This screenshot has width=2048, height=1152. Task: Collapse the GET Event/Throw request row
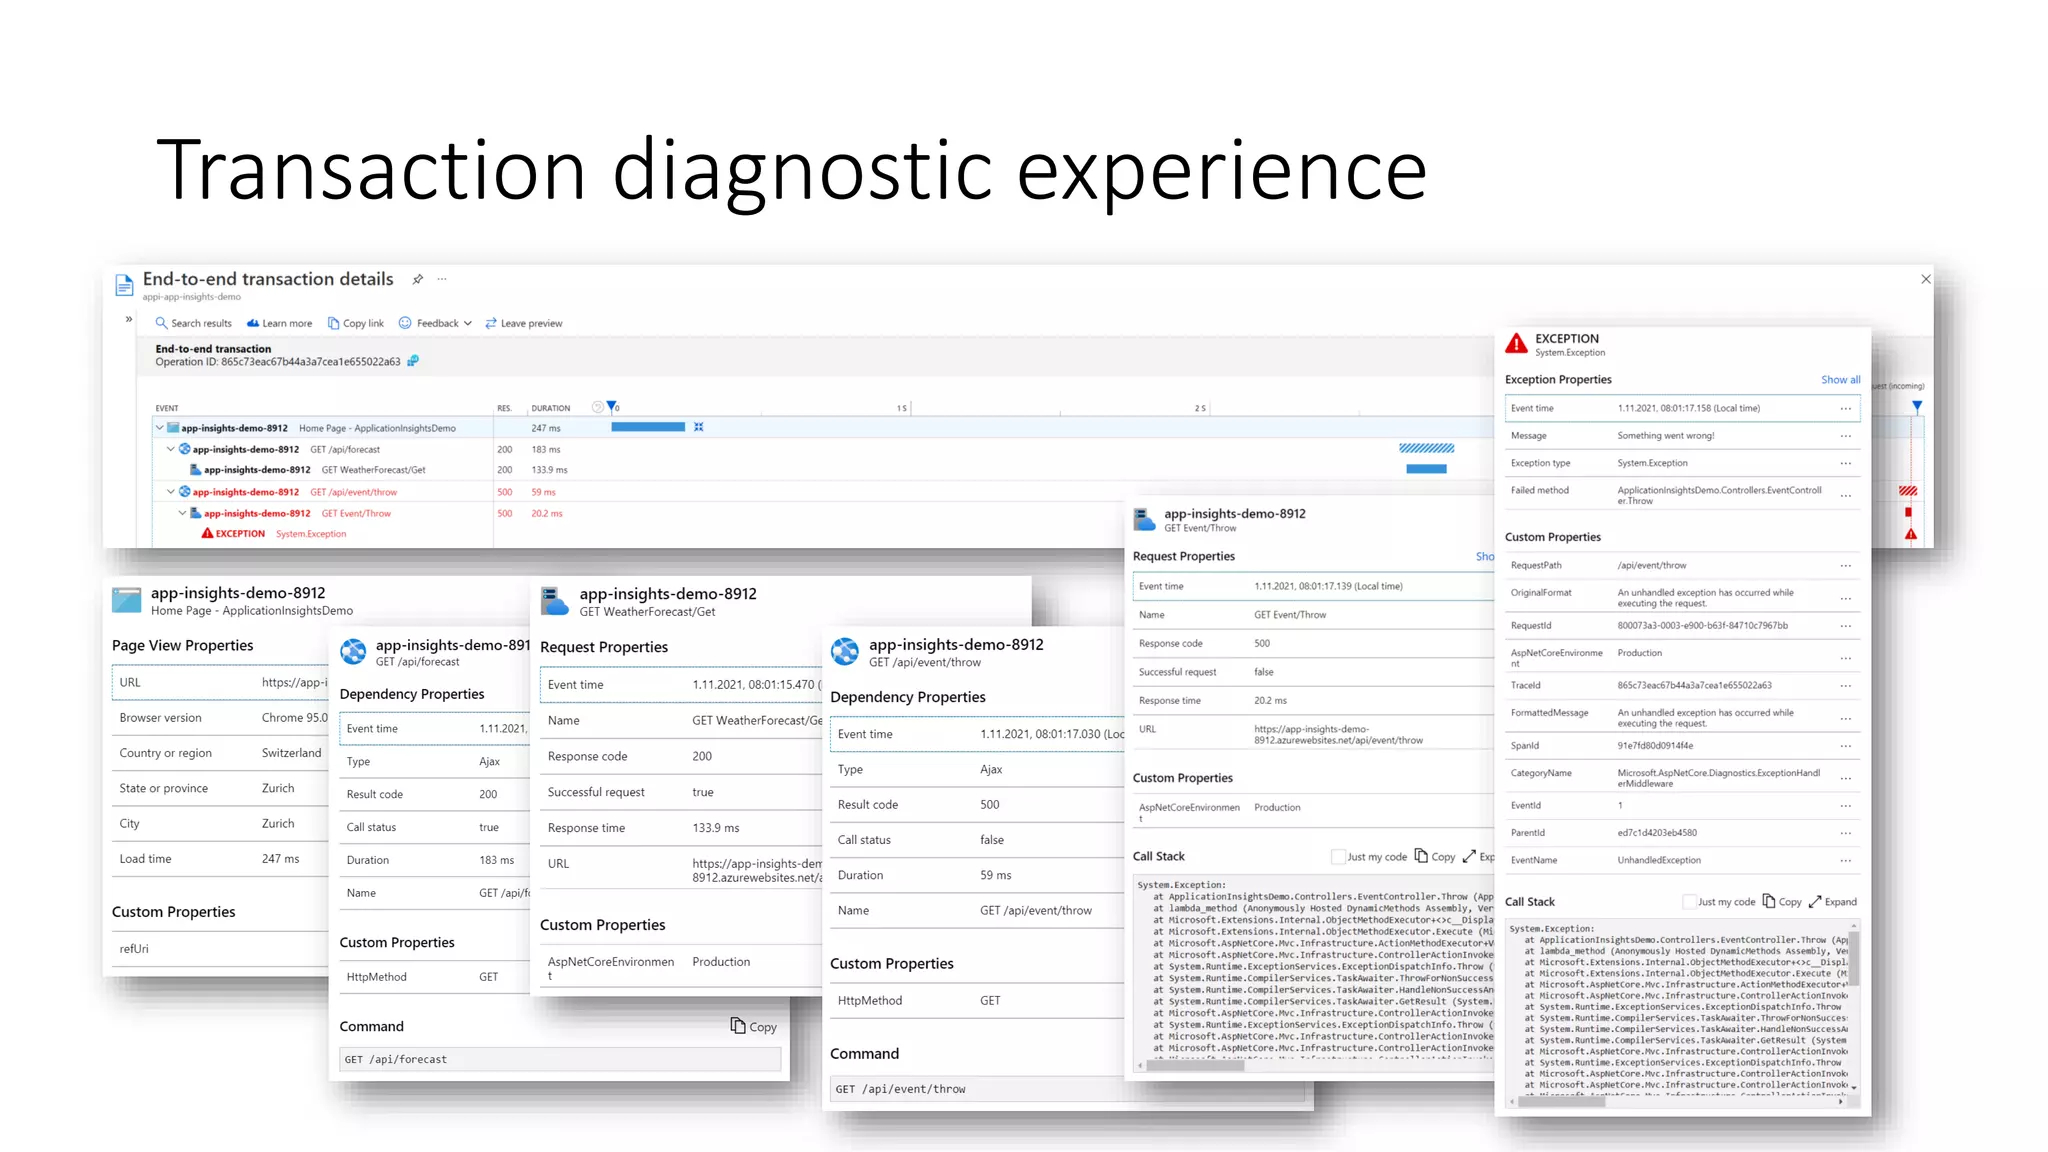coord(182,513)
